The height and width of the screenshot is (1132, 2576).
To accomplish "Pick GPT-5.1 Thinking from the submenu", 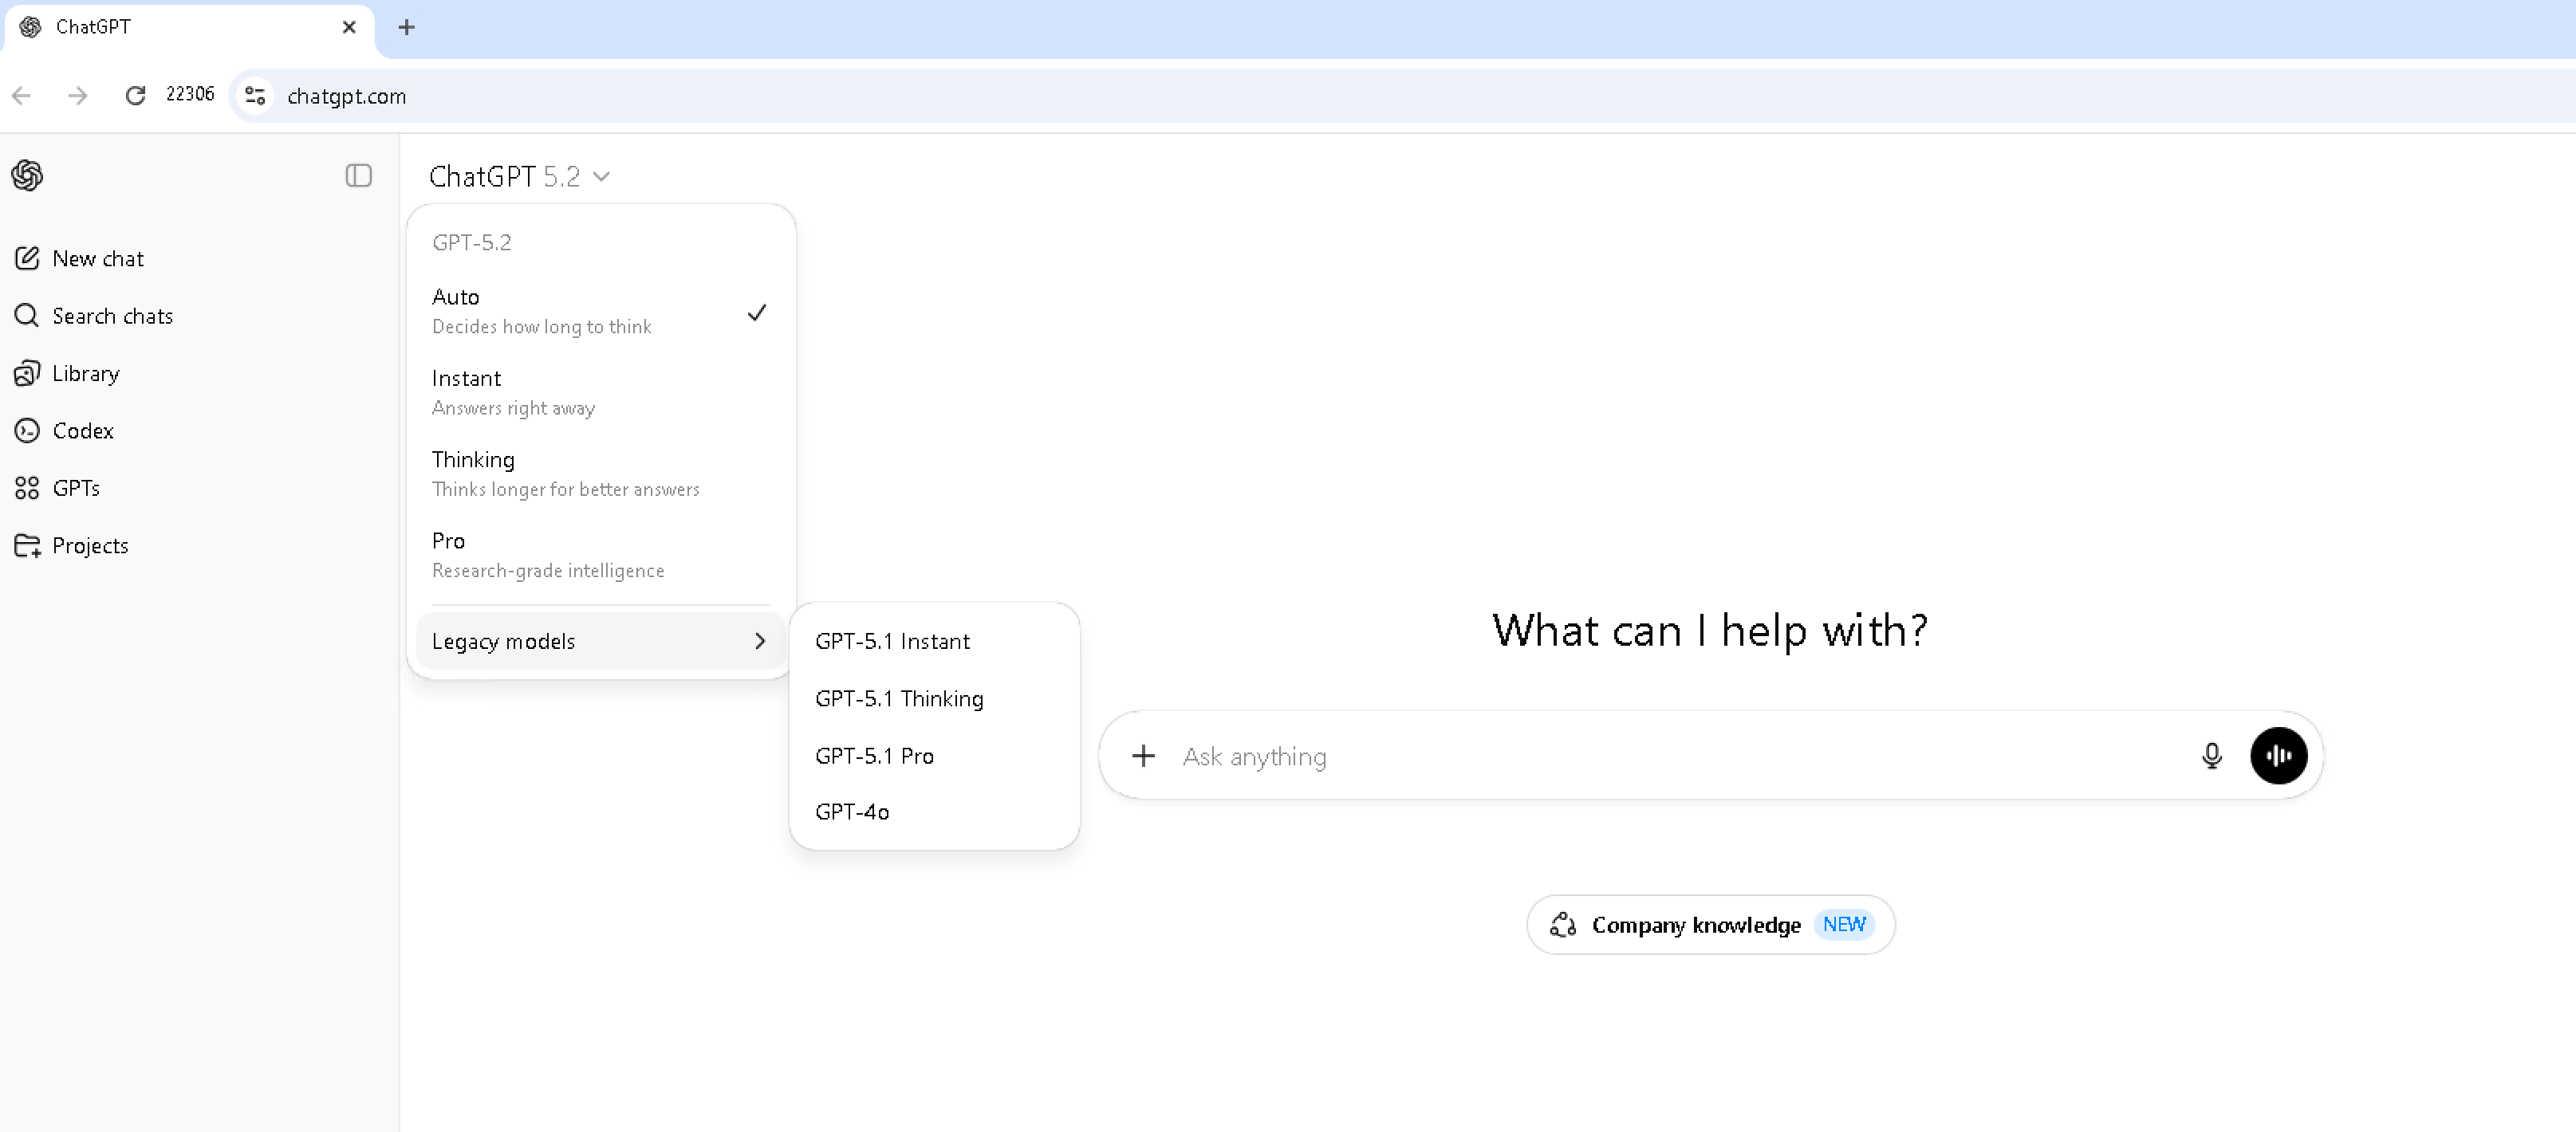I will [898, 699].
